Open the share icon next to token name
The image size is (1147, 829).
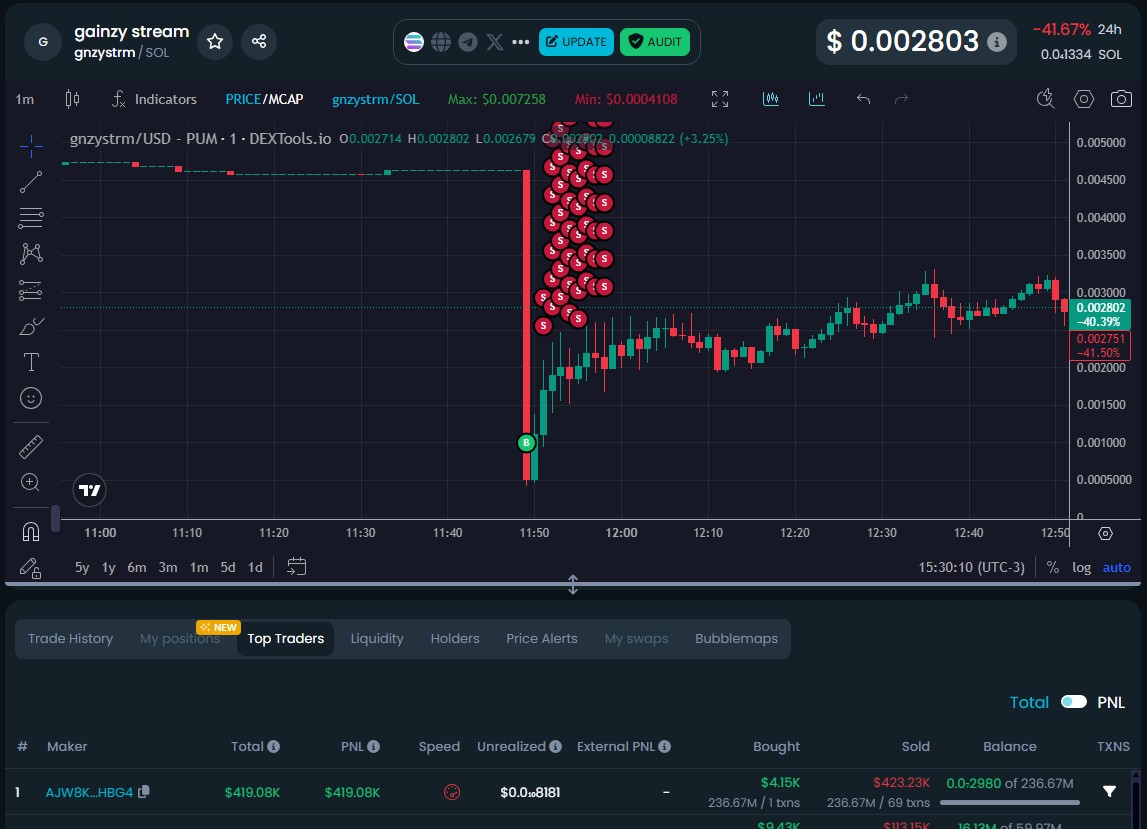coord(259,41)
